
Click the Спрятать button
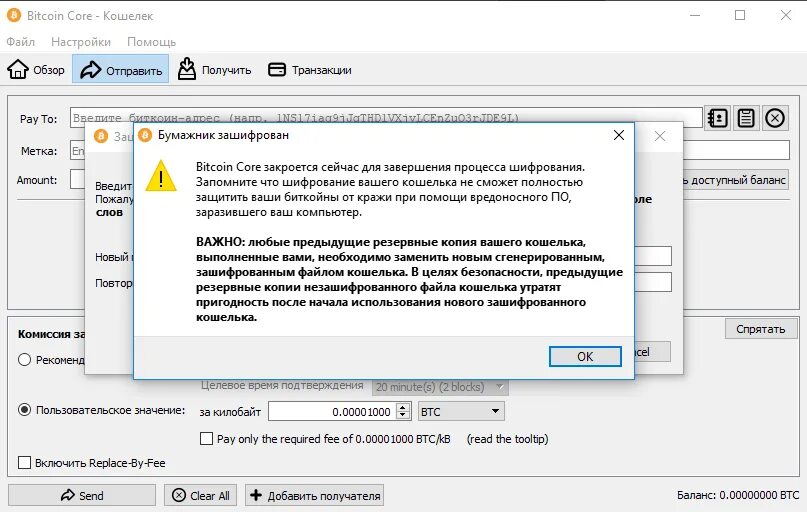point(761,329)
